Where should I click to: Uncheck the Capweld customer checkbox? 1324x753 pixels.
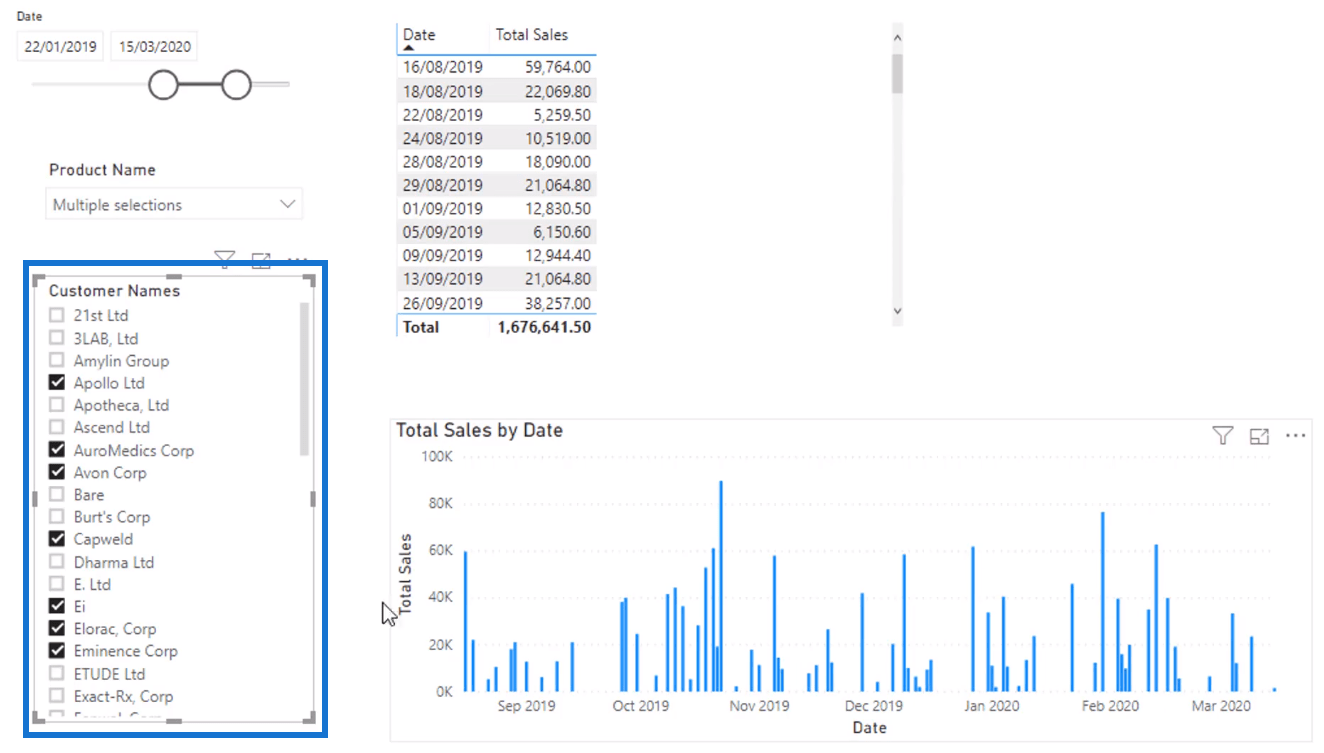pyautogui.click(x=56, y=539)
